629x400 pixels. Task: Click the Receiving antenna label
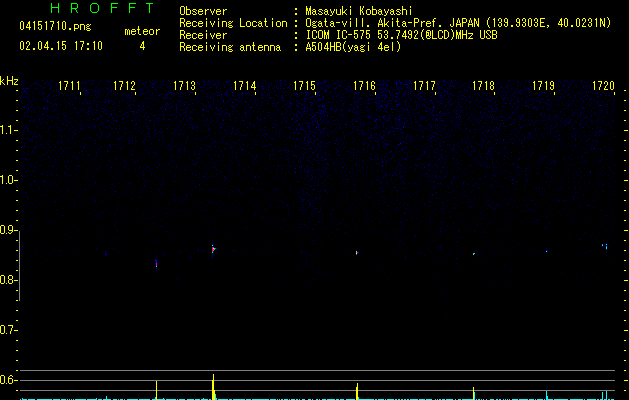(x=230, y=47)
